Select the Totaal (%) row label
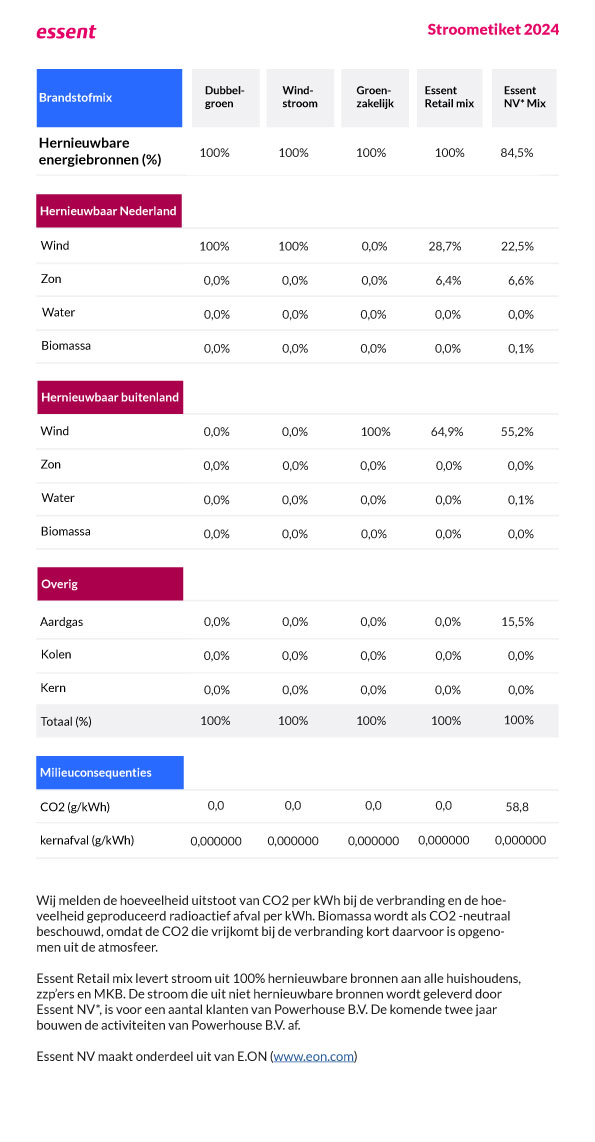 pyautogui.click(x=66, y=722)
